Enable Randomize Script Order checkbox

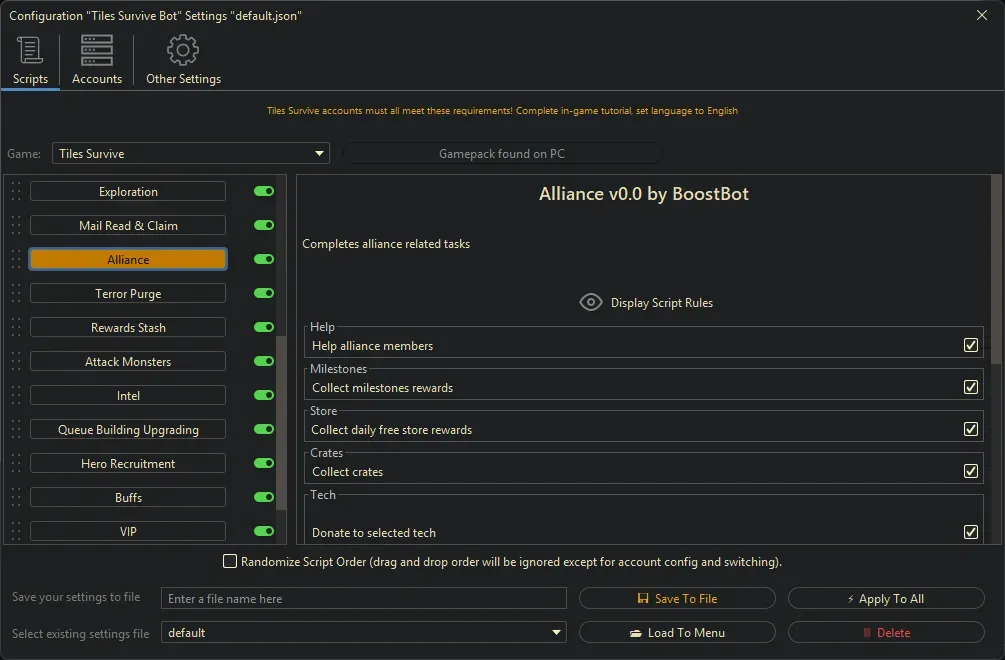(x=230, y=562)
